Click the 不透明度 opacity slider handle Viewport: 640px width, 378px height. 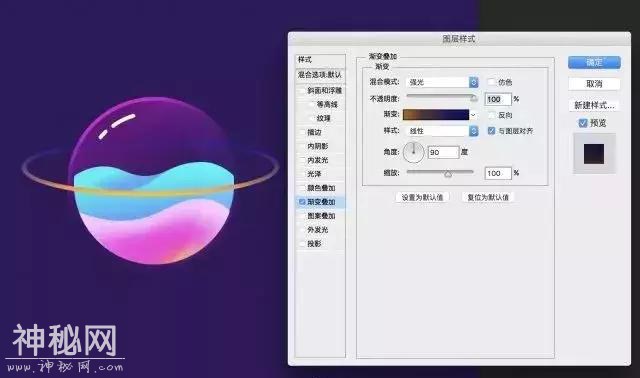coord(473,98)
